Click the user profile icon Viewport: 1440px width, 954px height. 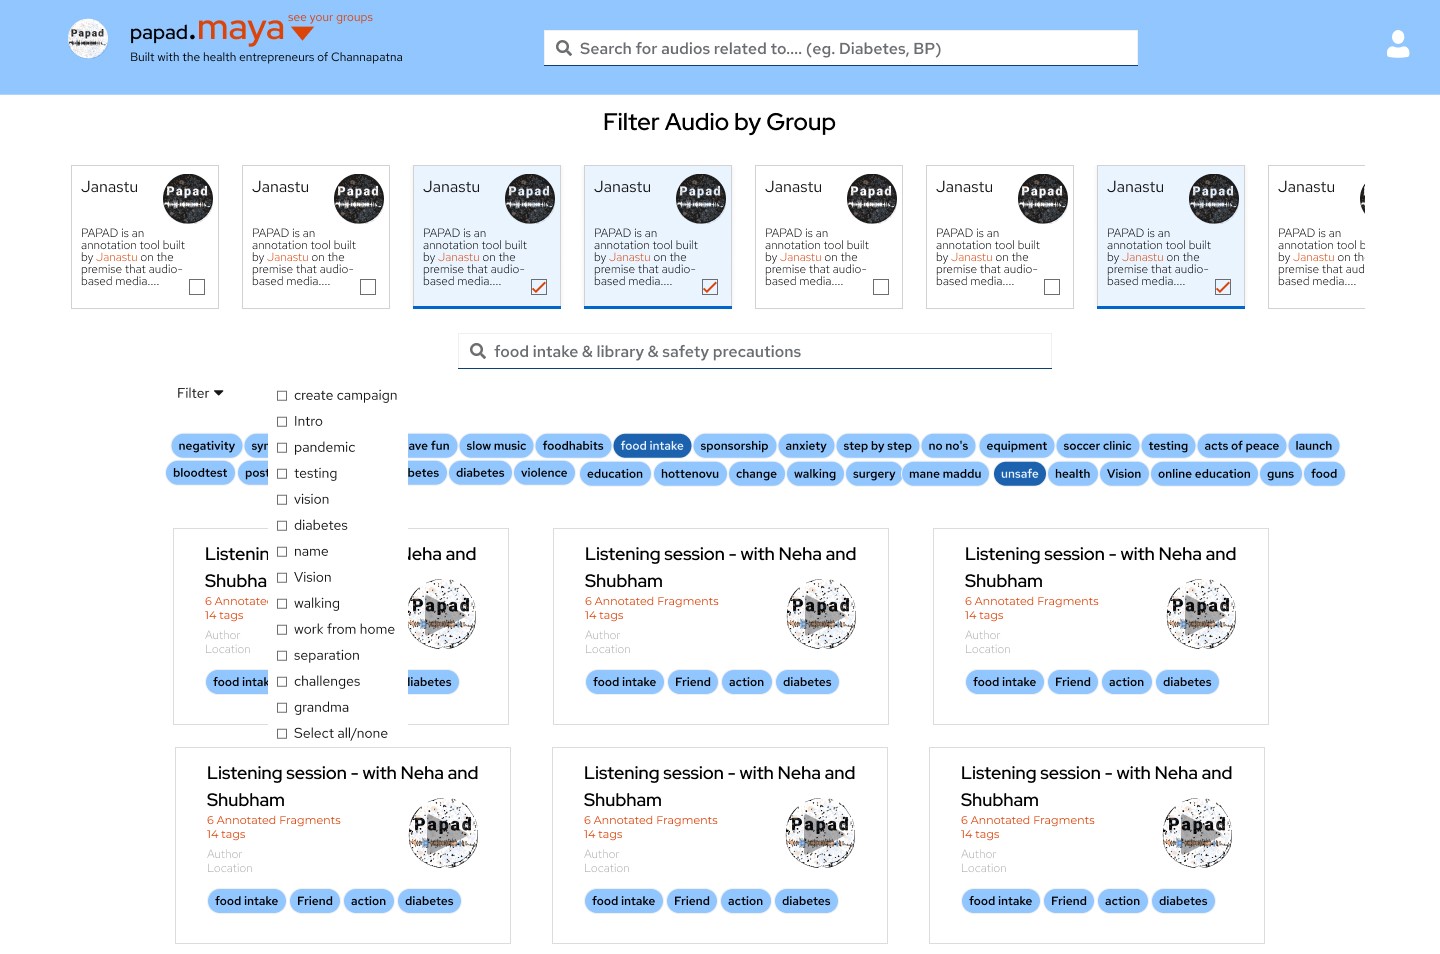[x=1397, y=44]
